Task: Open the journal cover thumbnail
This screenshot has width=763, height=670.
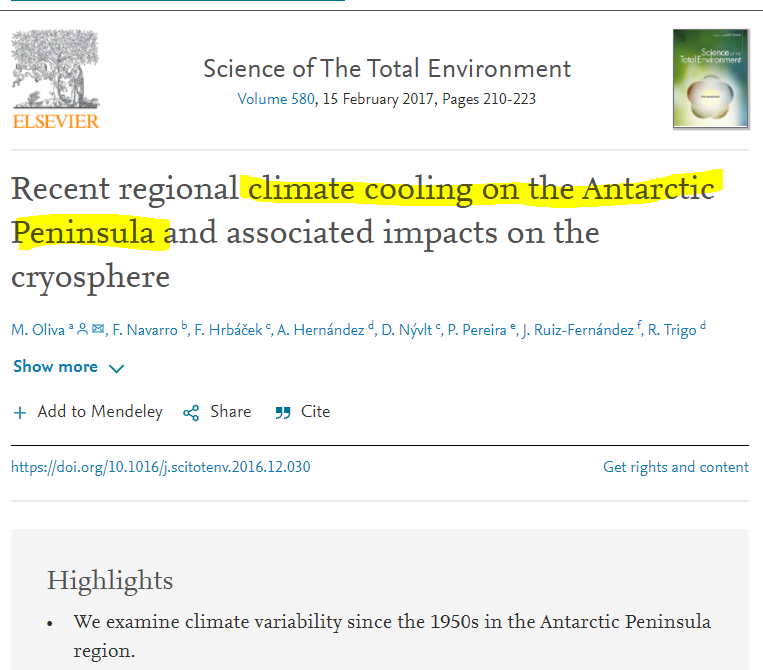Action: (710, 79)
